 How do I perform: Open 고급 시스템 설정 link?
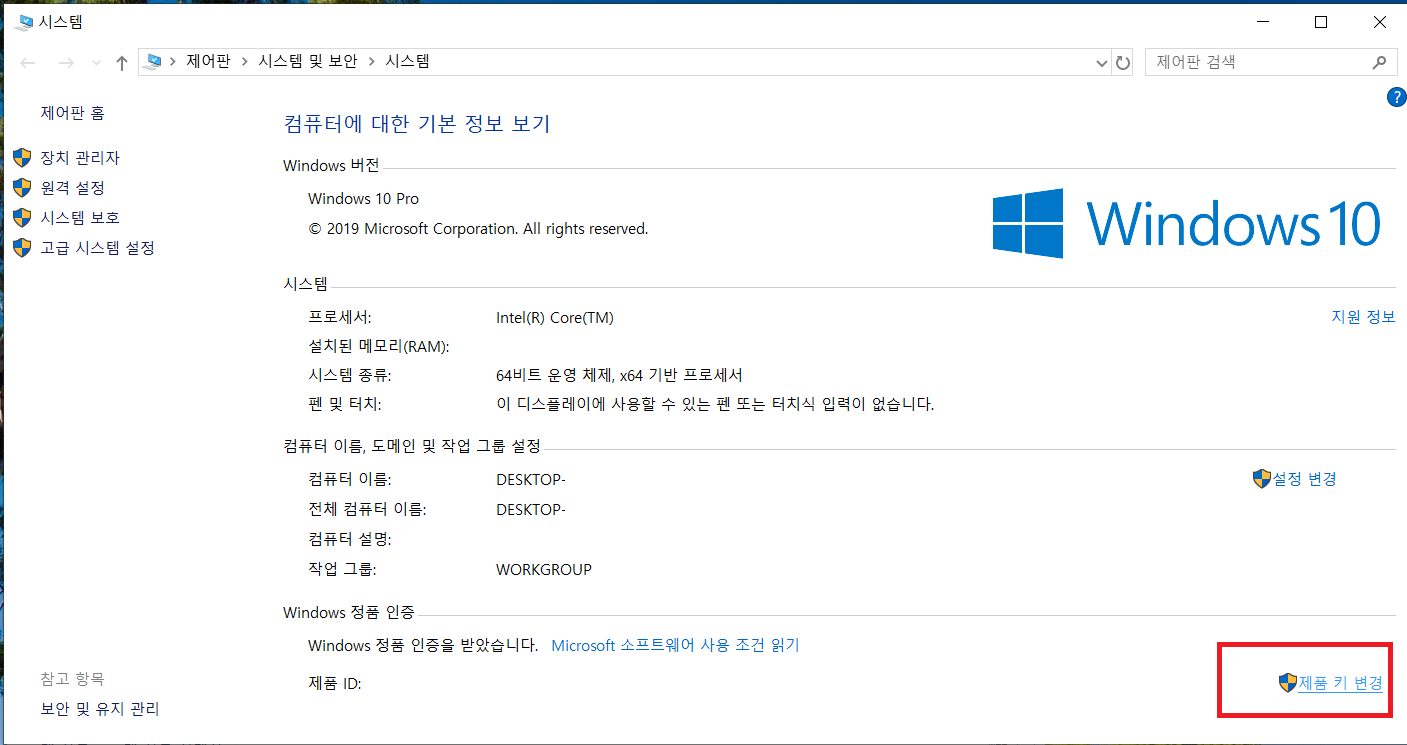pos(98,248)
